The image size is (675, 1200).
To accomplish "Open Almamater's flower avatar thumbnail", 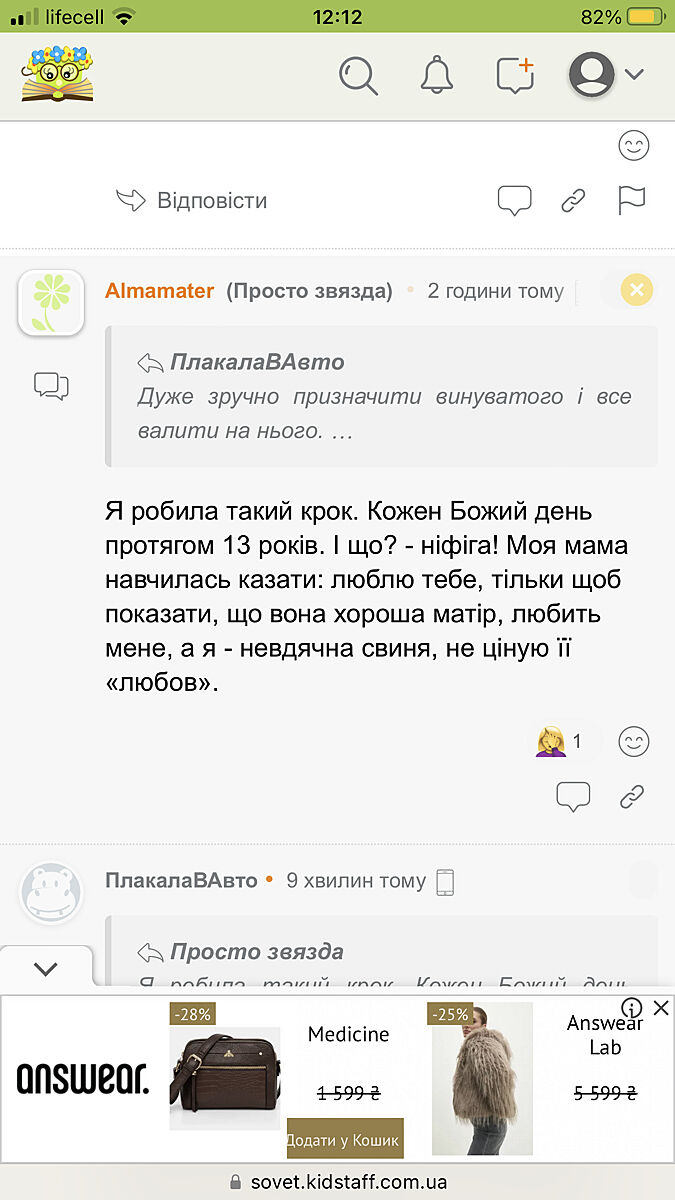I will (51, 302).
